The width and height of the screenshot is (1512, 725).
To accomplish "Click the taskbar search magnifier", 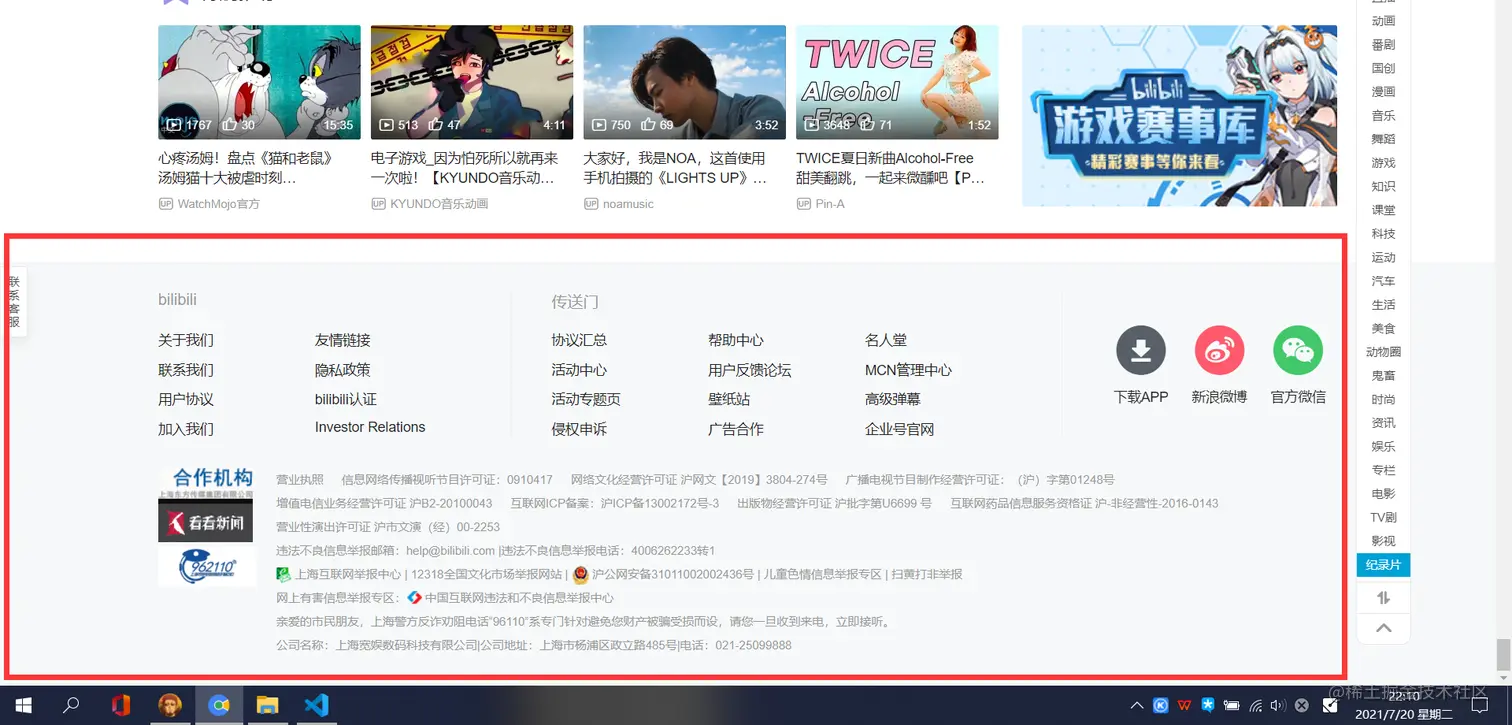I will pyautogui.click(x=71, y=705).
